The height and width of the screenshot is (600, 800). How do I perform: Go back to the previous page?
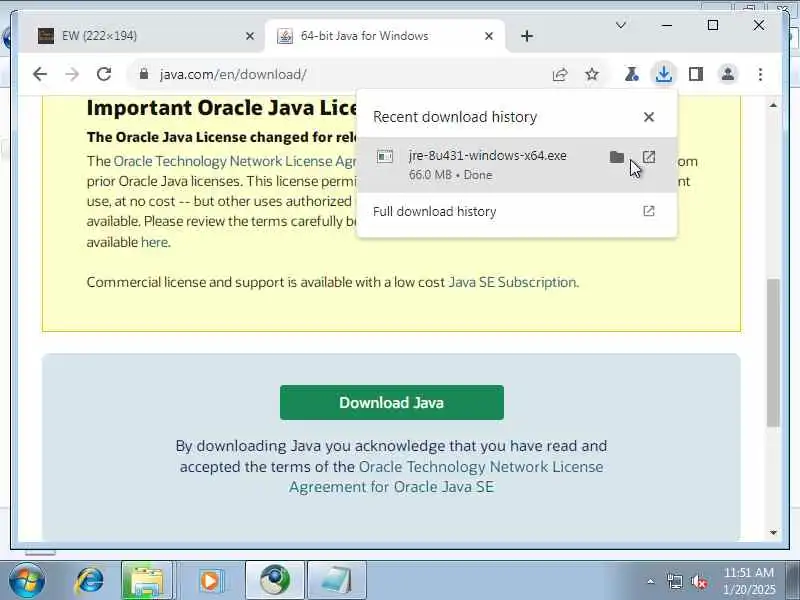[40, 74]
